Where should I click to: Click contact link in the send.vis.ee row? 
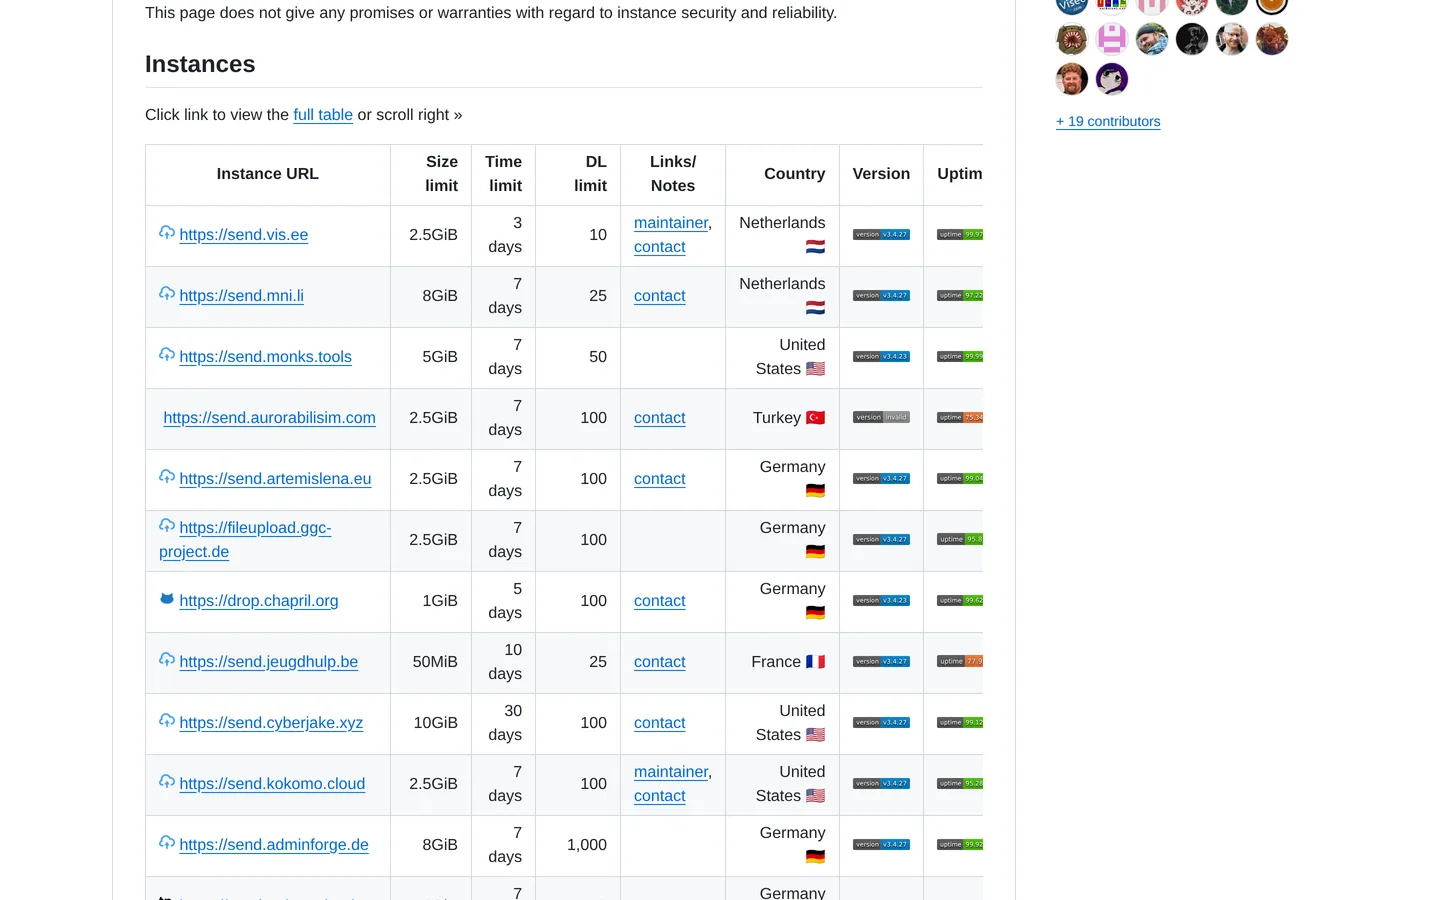pos(660,247)
